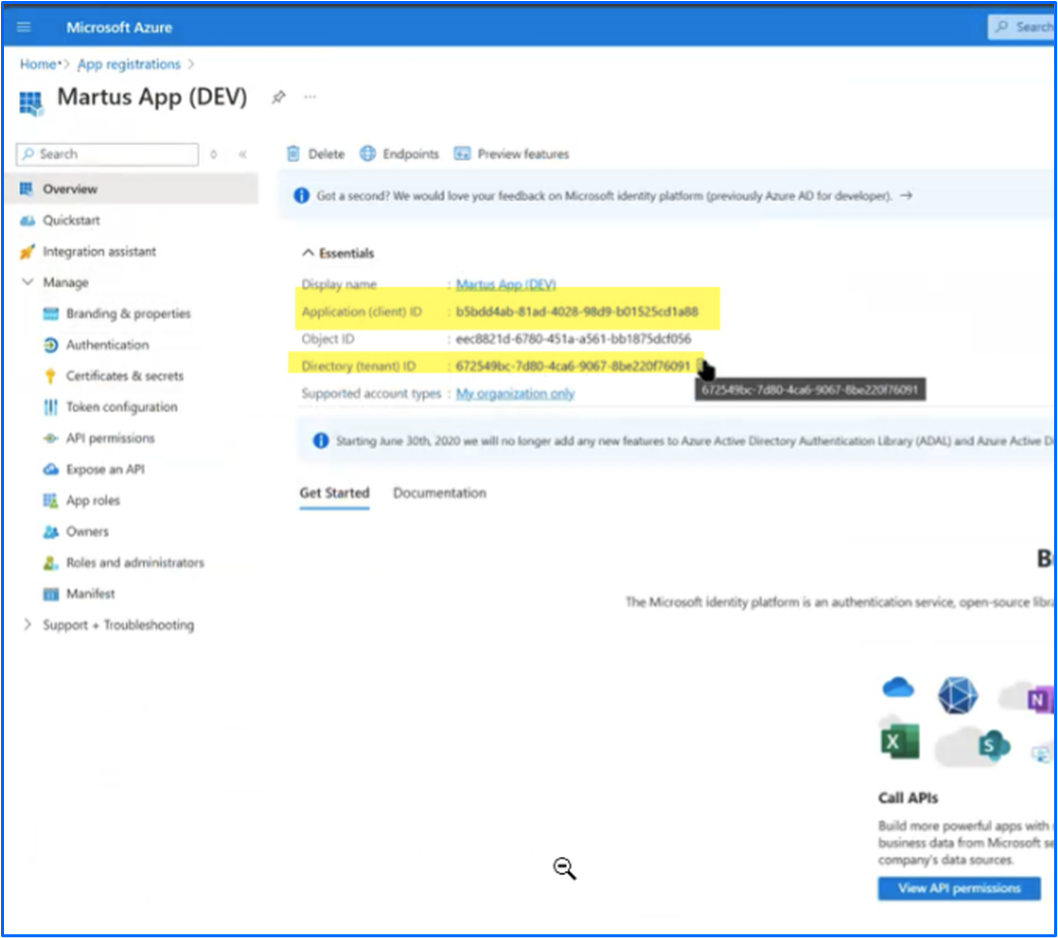
Task: Click the Endpoints globe icon
Action: (x=367, y=154)
